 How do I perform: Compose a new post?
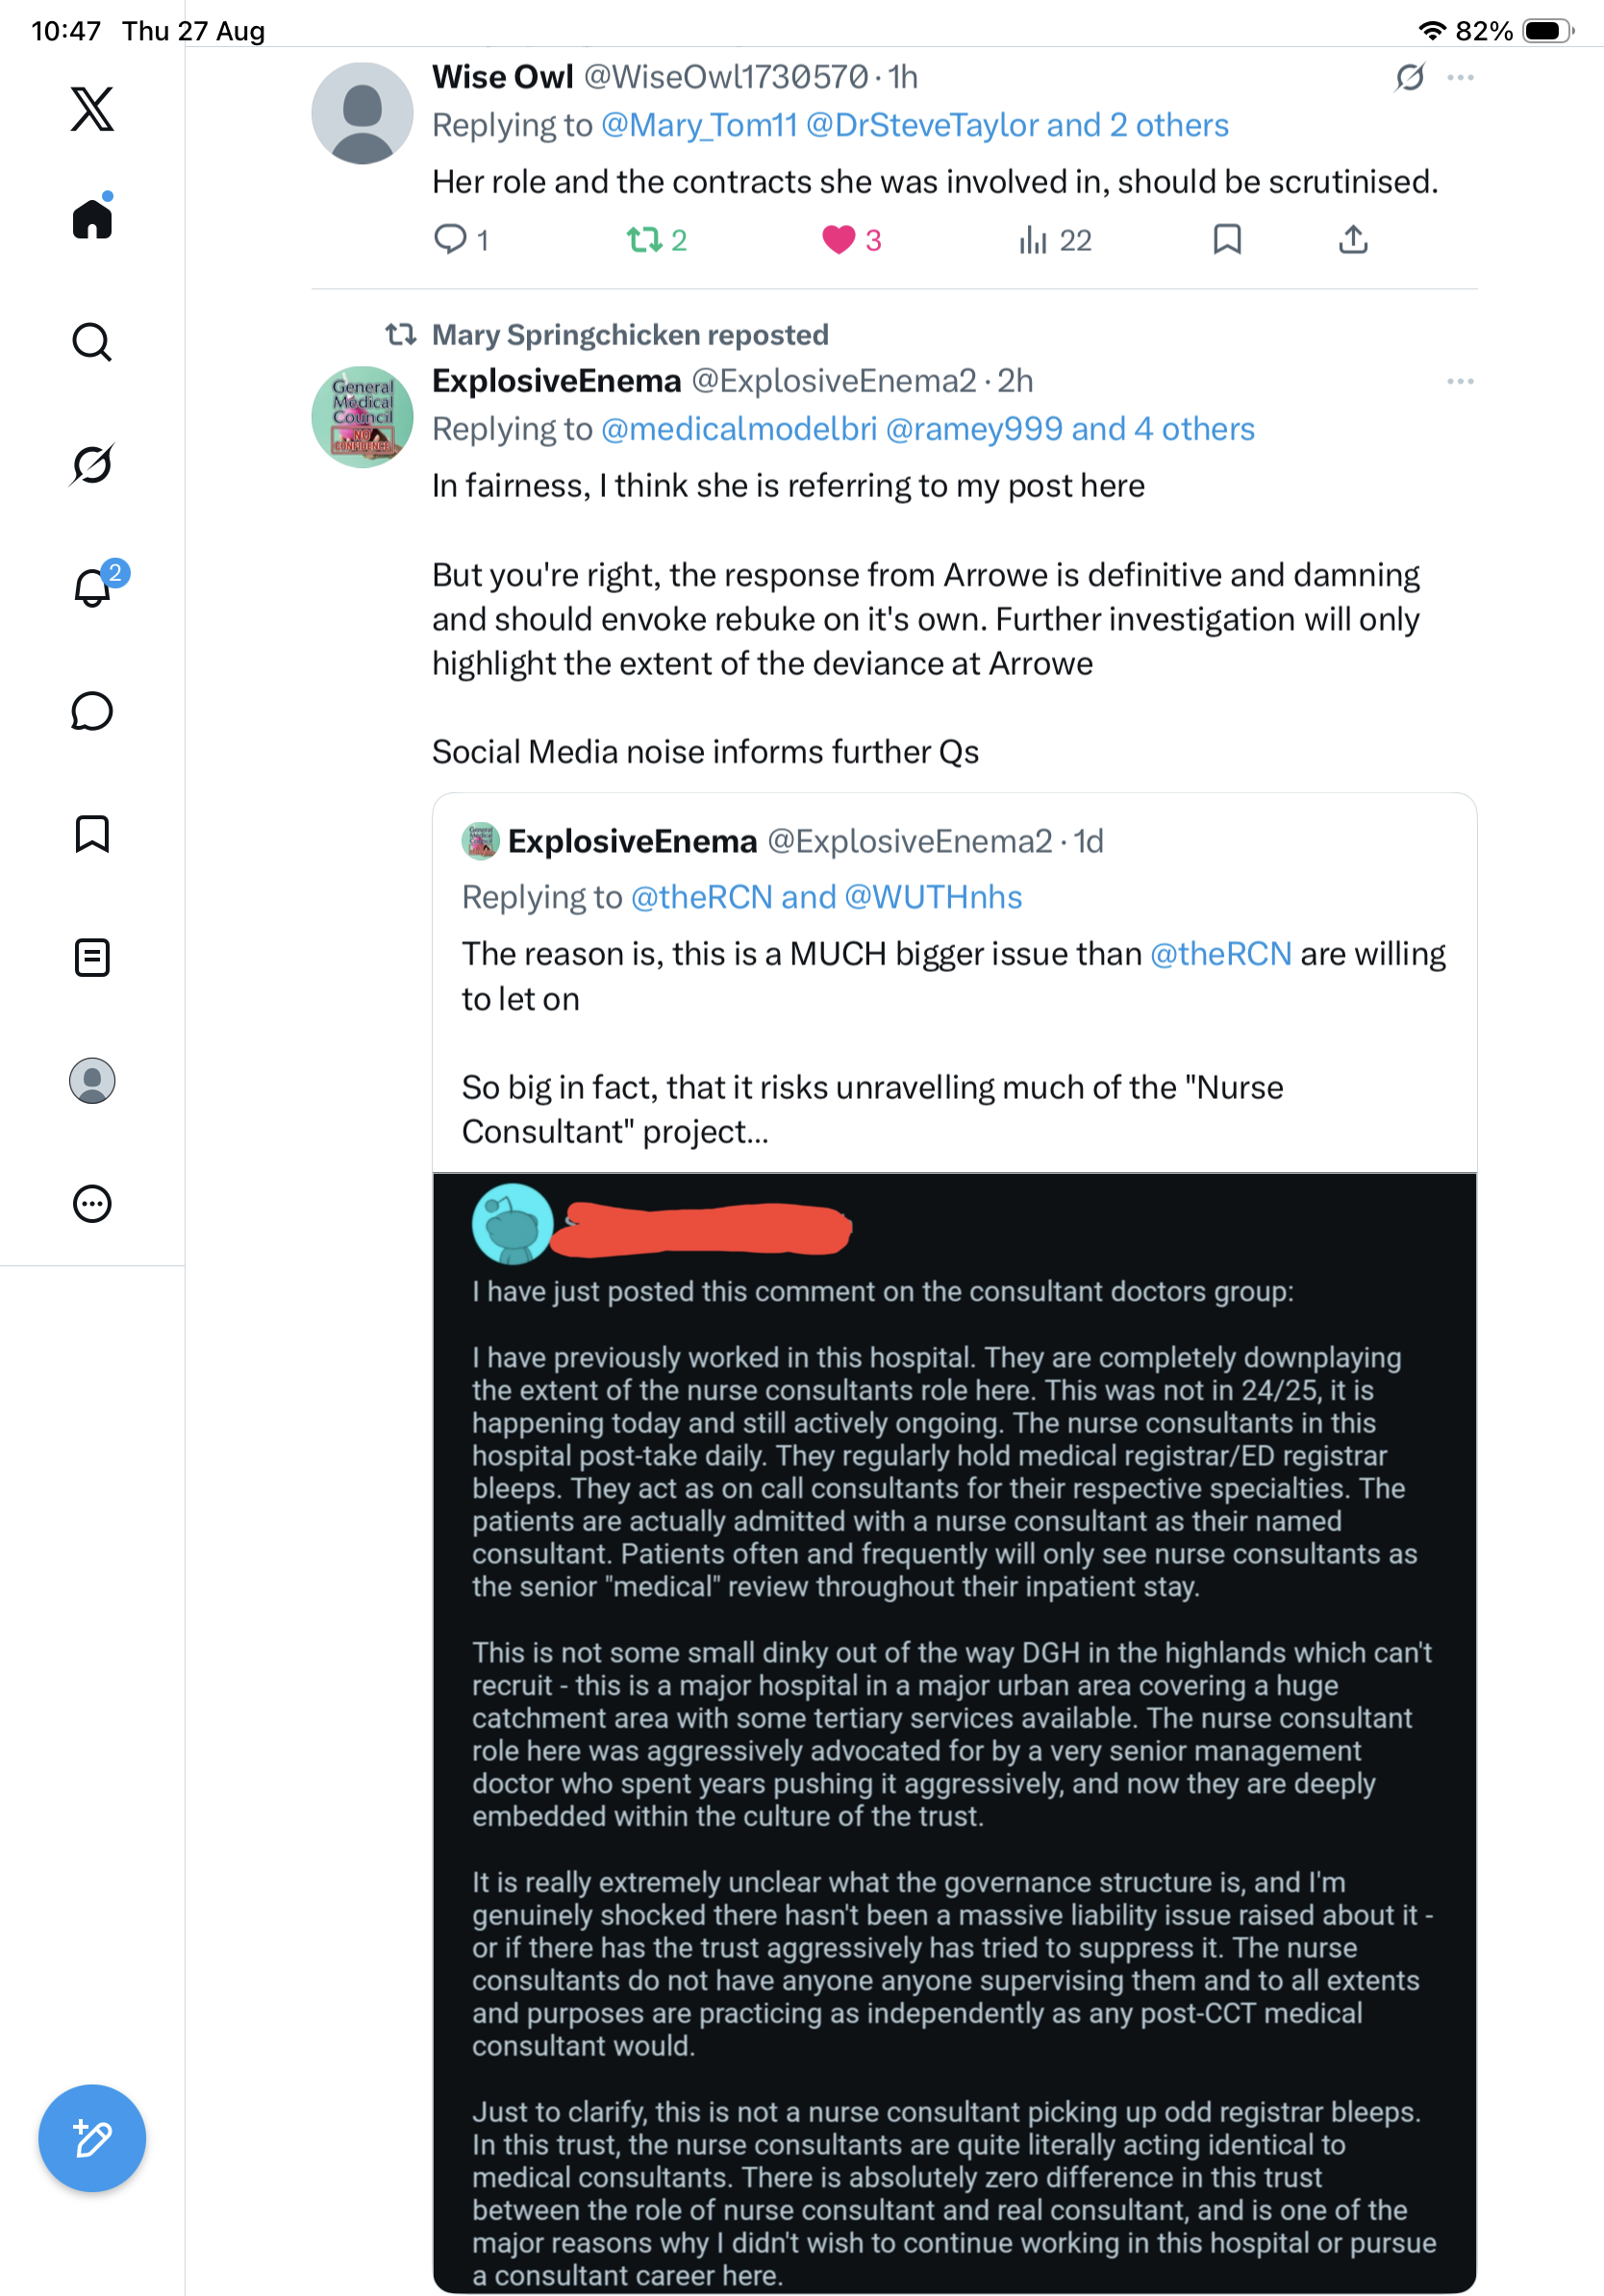point(92,2138)
